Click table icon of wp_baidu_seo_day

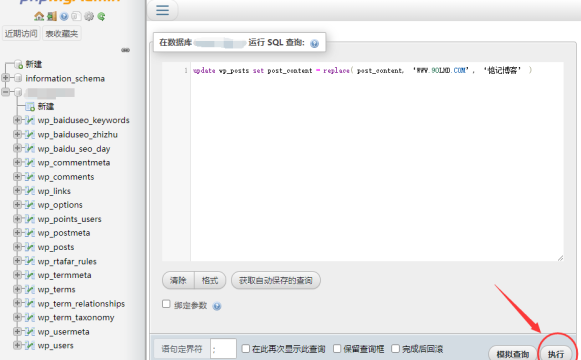click(30, 148)
